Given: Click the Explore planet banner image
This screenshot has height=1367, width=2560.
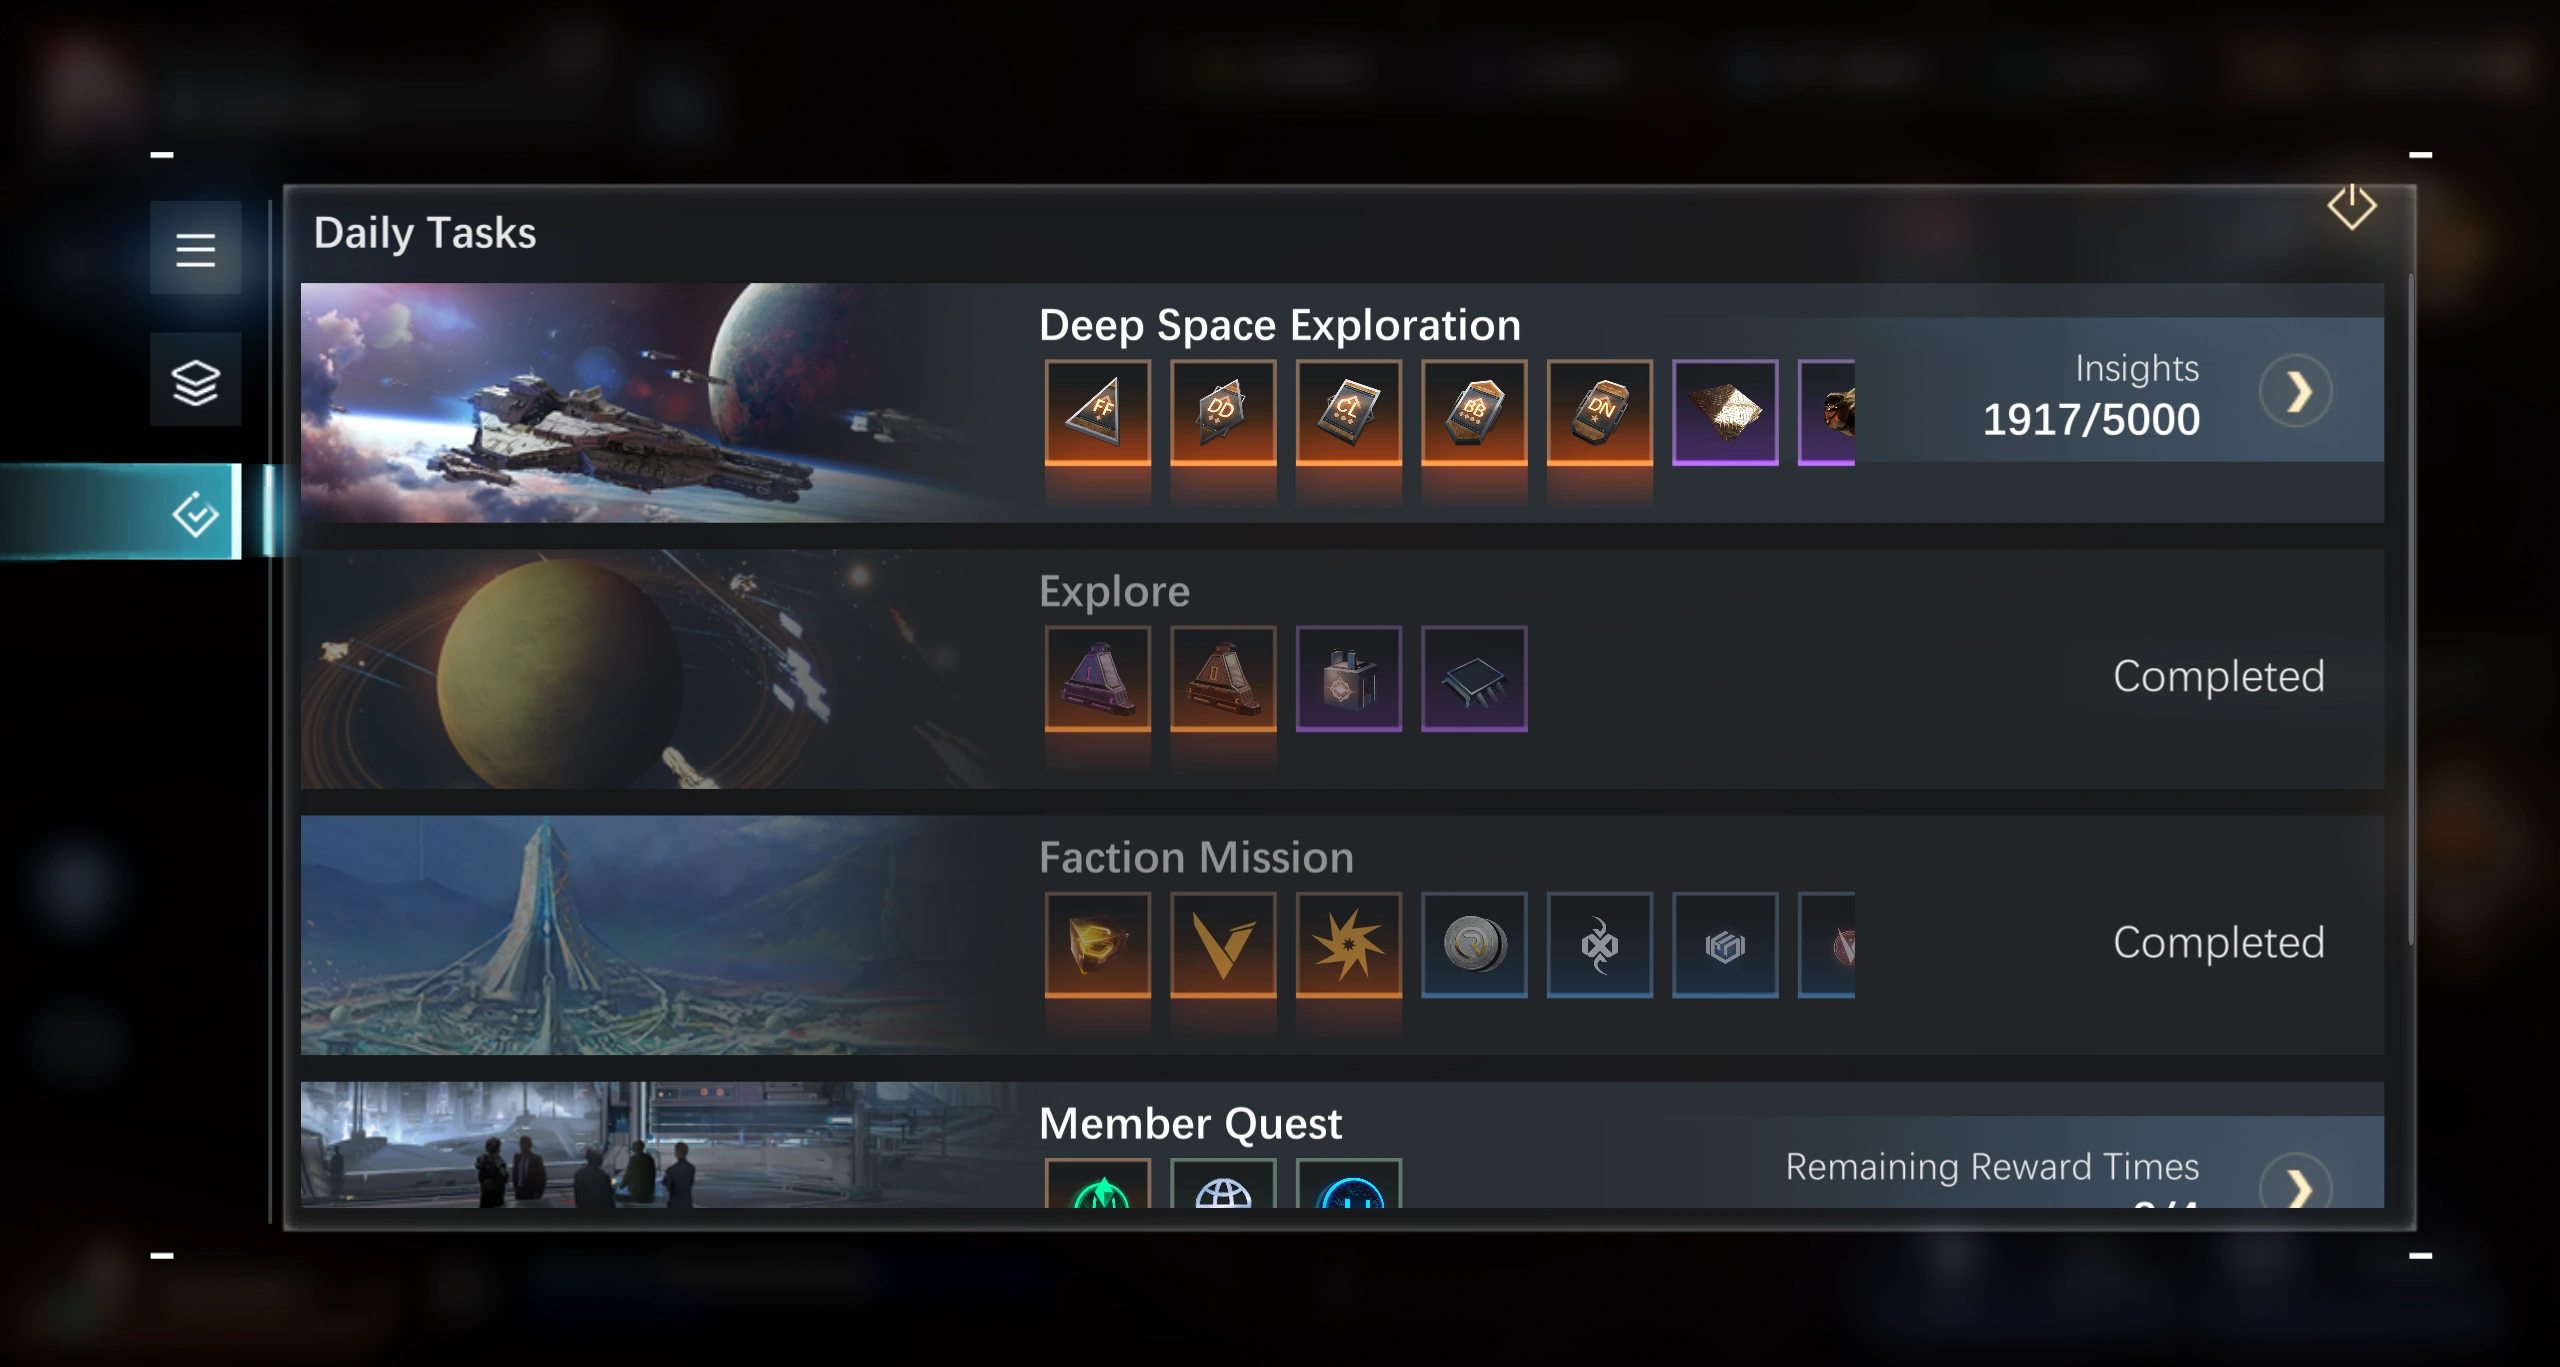Looking at the screenshot, I should click(x=660, y=669).
